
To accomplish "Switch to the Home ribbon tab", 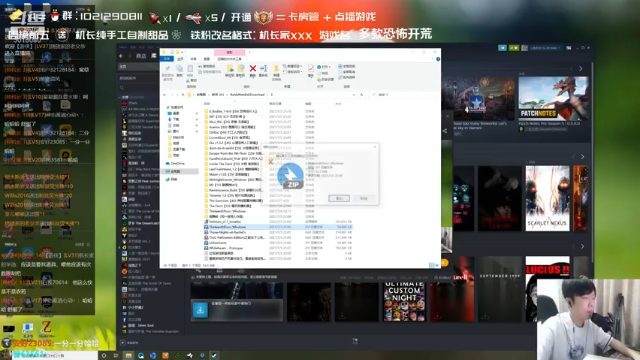I will point(180,59).
